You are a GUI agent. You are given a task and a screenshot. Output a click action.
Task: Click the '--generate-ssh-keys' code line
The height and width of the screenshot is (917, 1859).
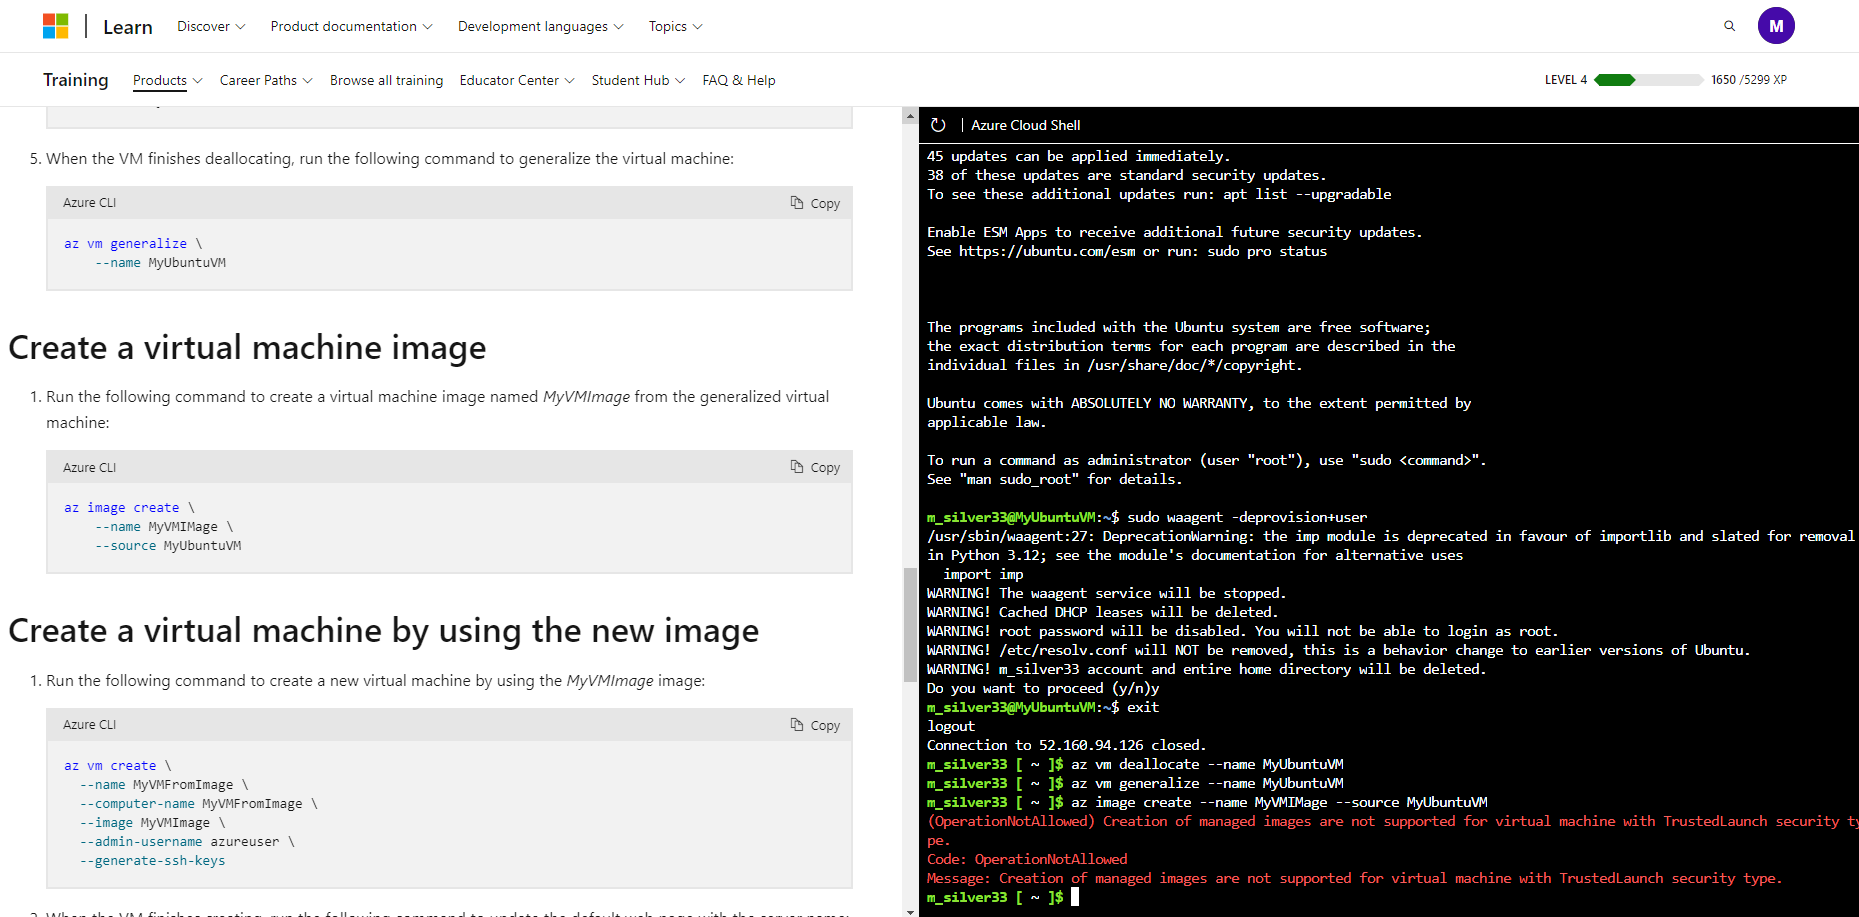click(x=152, y=861)
